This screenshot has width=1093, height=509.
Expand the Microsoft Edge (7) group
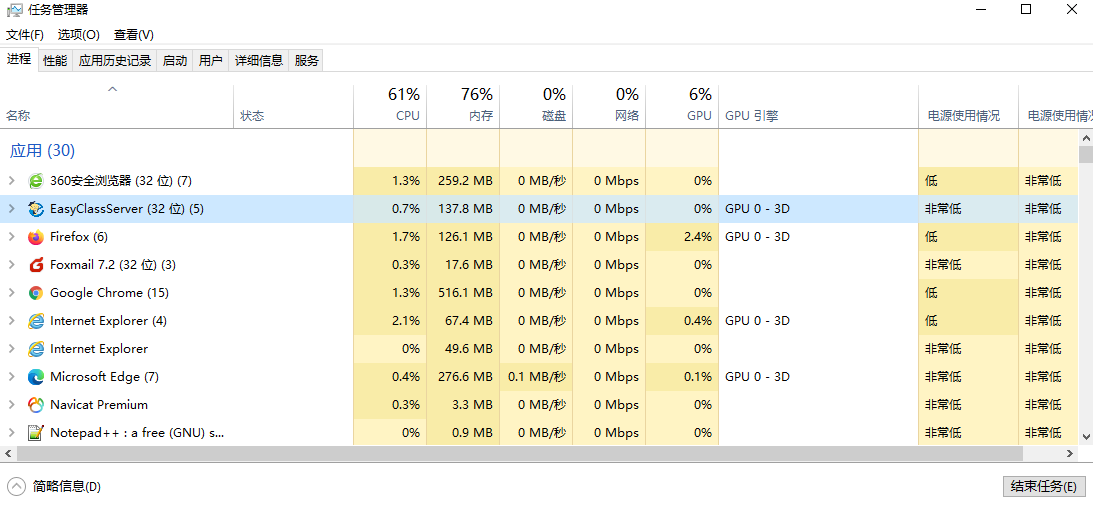click(x=11, y=377)
